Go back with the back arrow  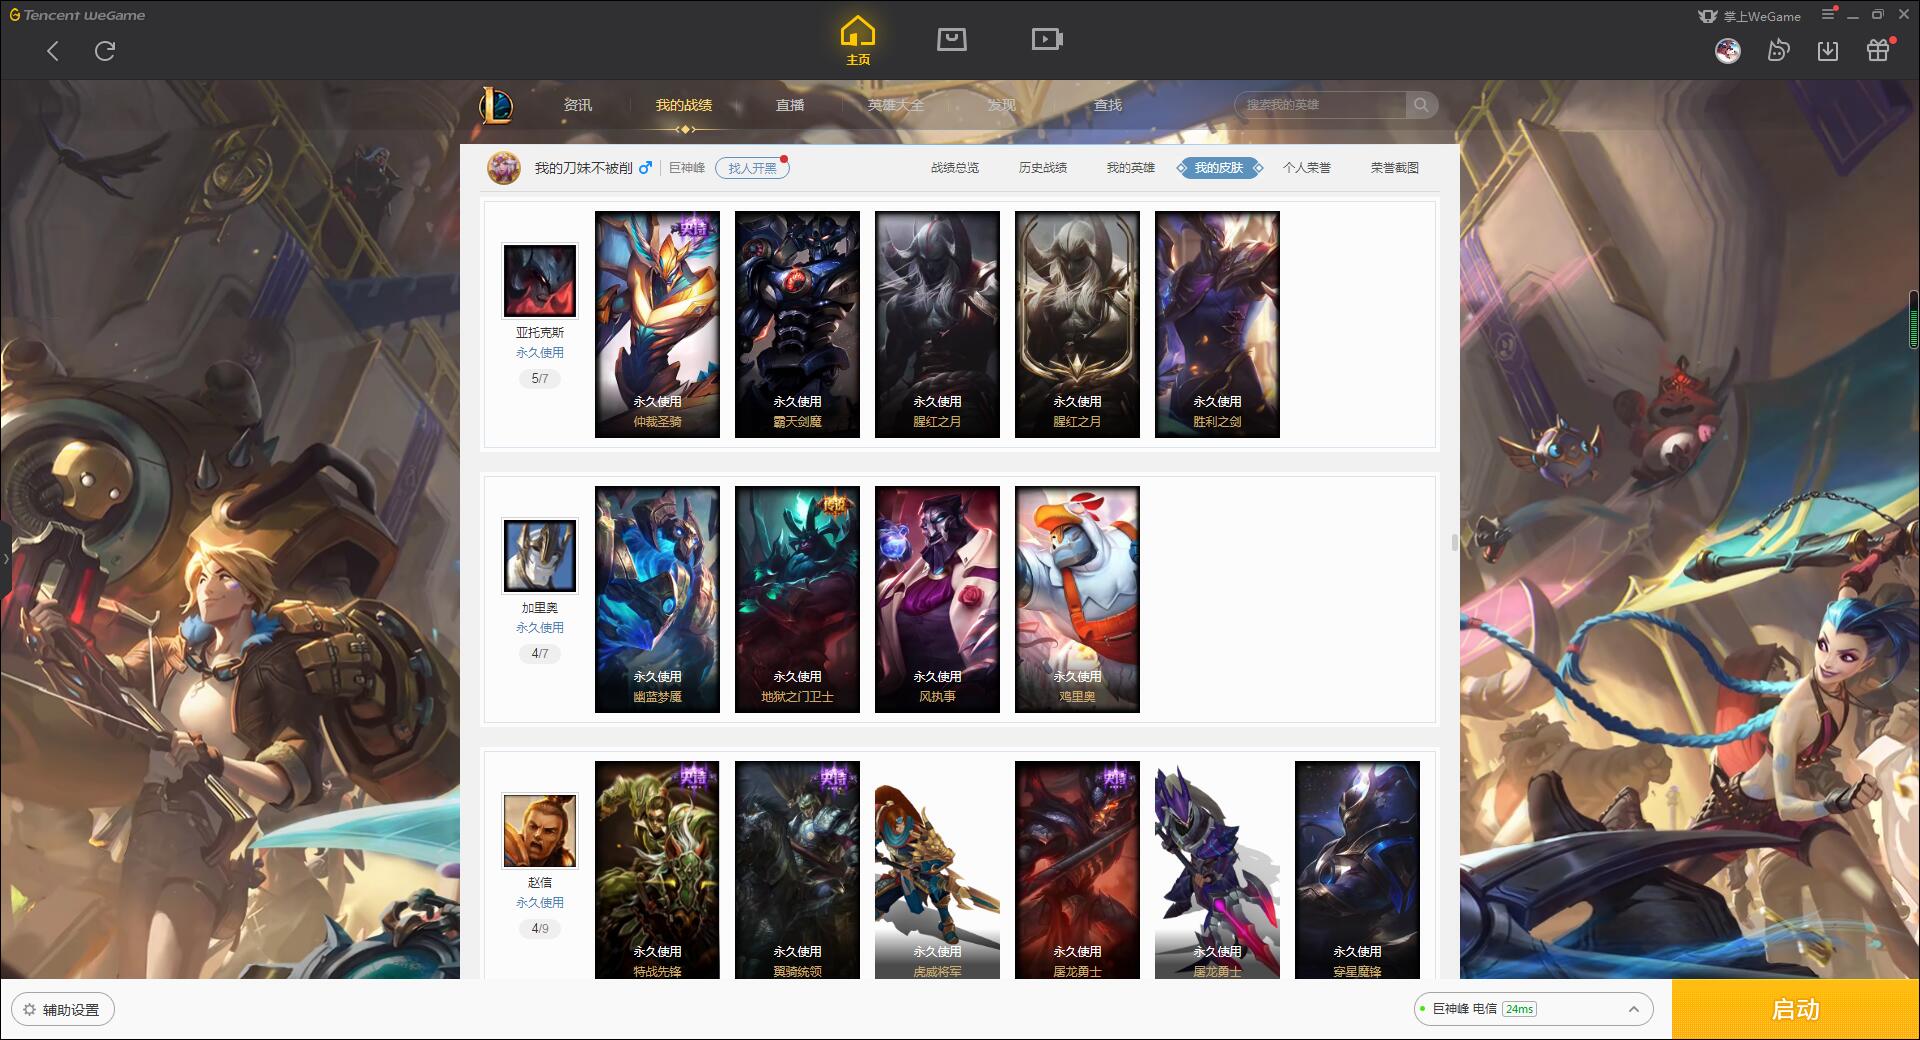tap(53, 51)
